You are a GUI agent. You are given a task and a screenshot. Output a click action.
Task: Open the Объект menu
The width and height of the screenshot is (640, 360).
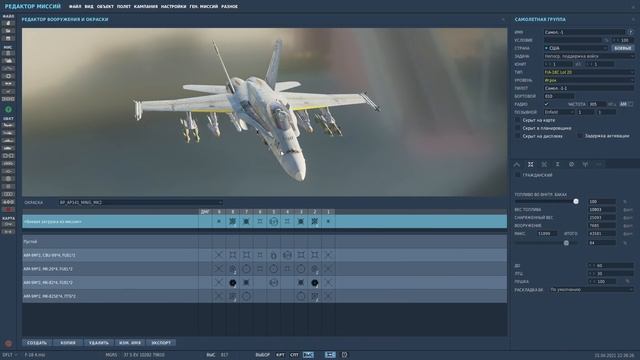(x=105, y=7)
